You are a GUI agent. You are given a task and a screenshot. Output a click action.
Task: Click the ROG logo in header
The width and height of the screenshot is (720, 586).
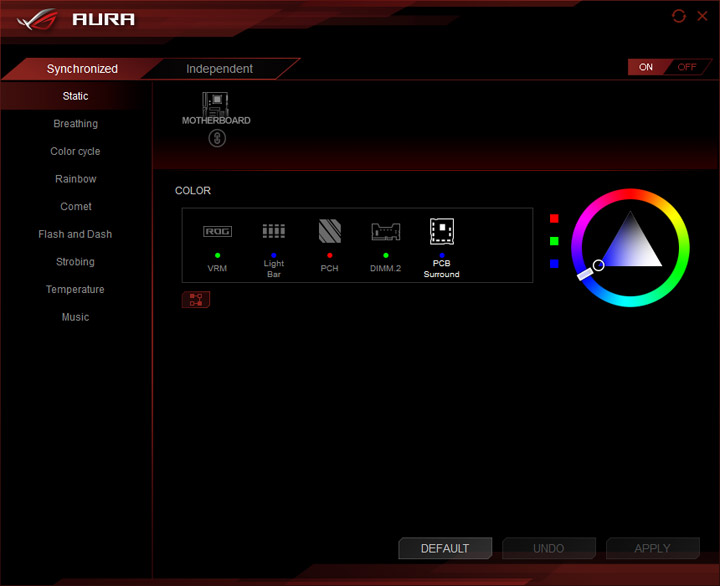pyautogui.click(x=38, y=19)
